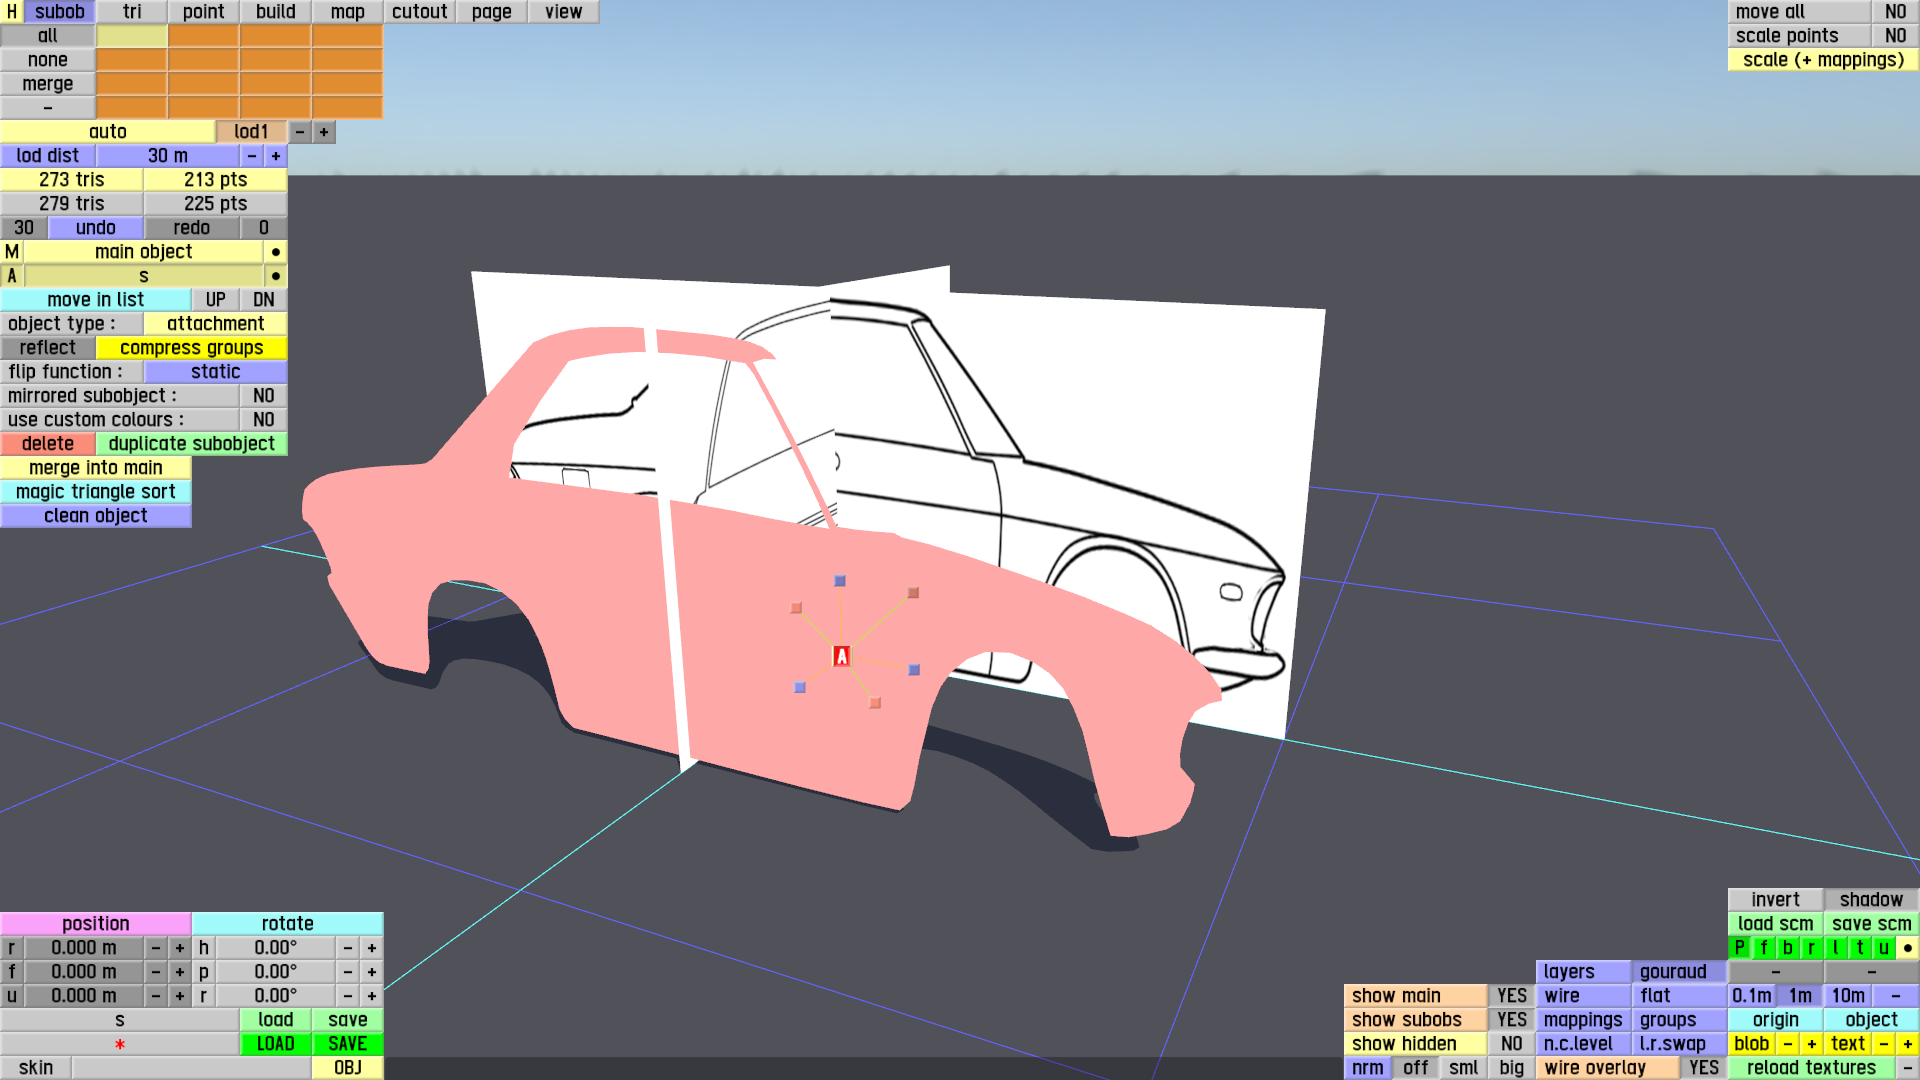
Task: Switch to the build tab
Action: click(275, 12)
